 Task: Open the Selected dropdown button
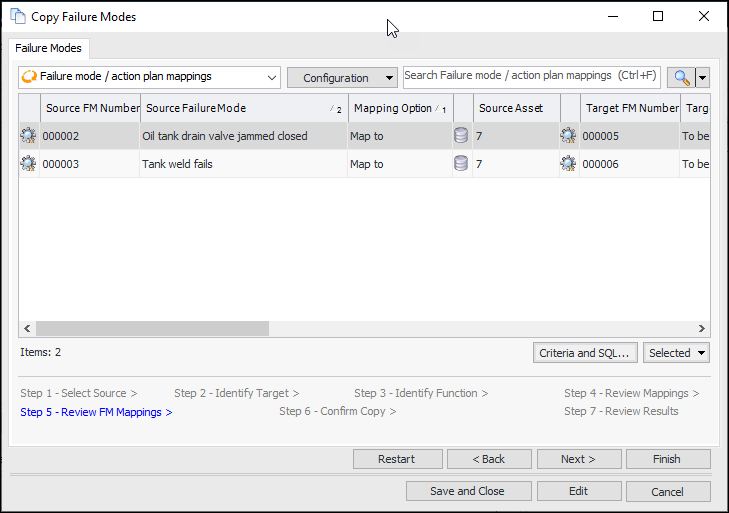click(676, 353)
